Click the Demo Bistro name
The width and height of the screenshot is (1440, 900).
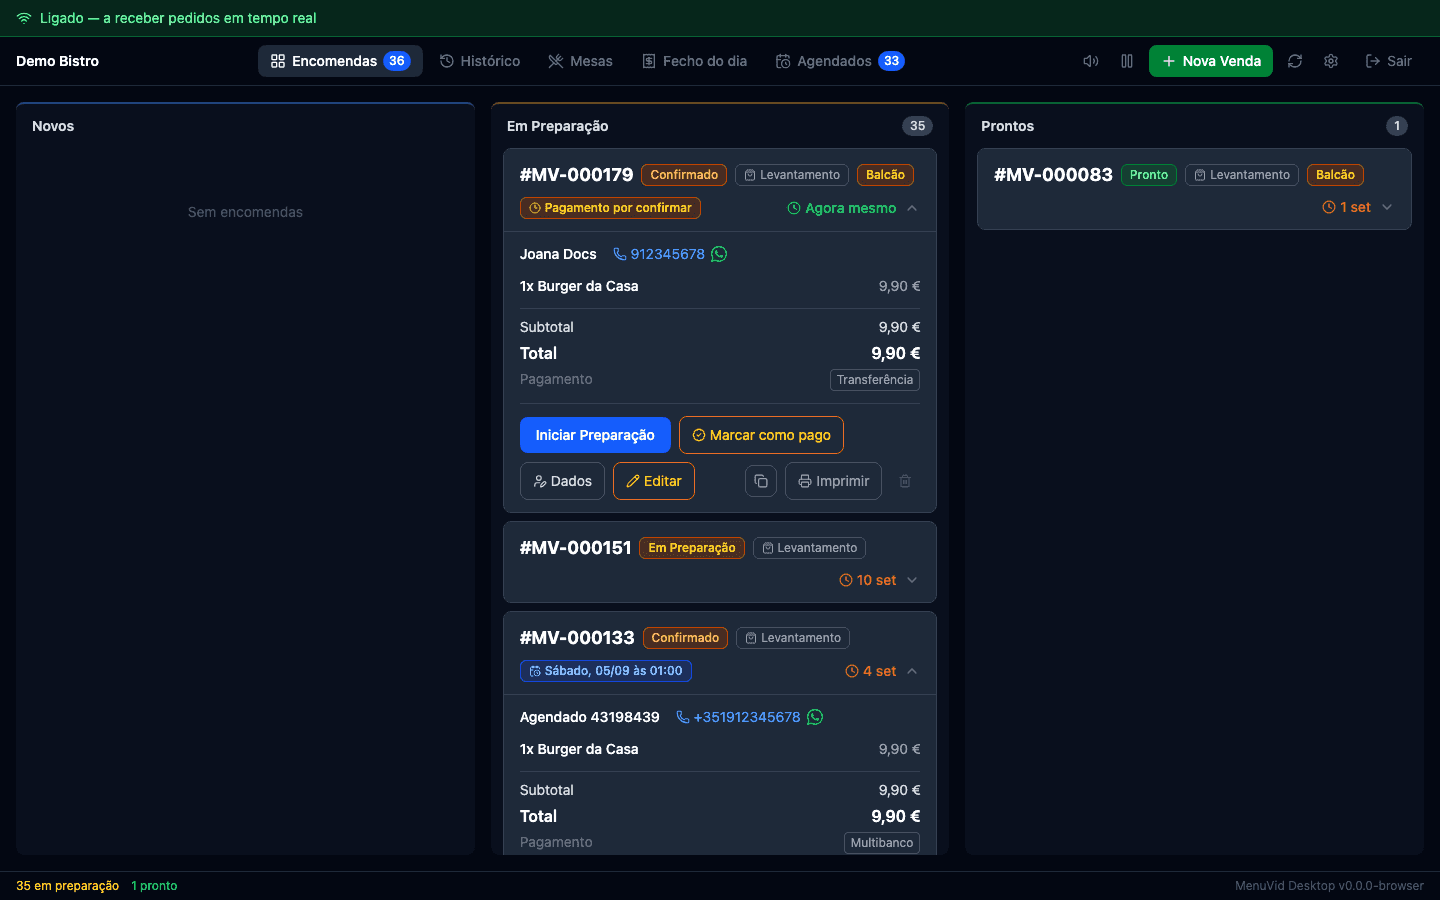click(x=57, y=61)
